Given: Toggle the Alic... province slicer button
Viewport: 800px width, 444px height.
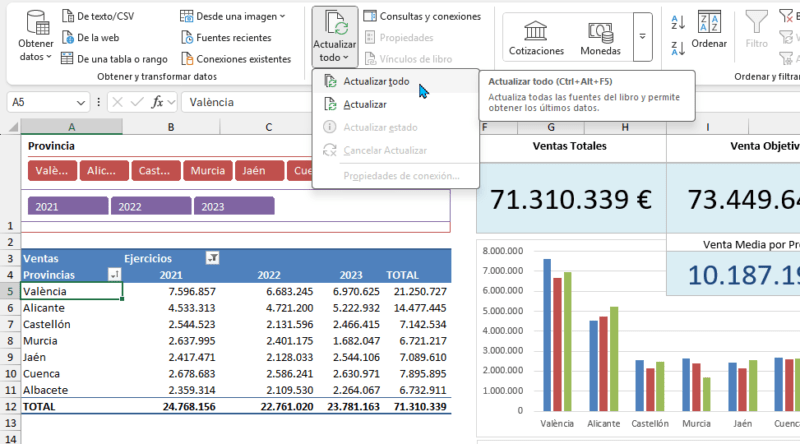Looking at the screenshot, I should tap(102, 170).
